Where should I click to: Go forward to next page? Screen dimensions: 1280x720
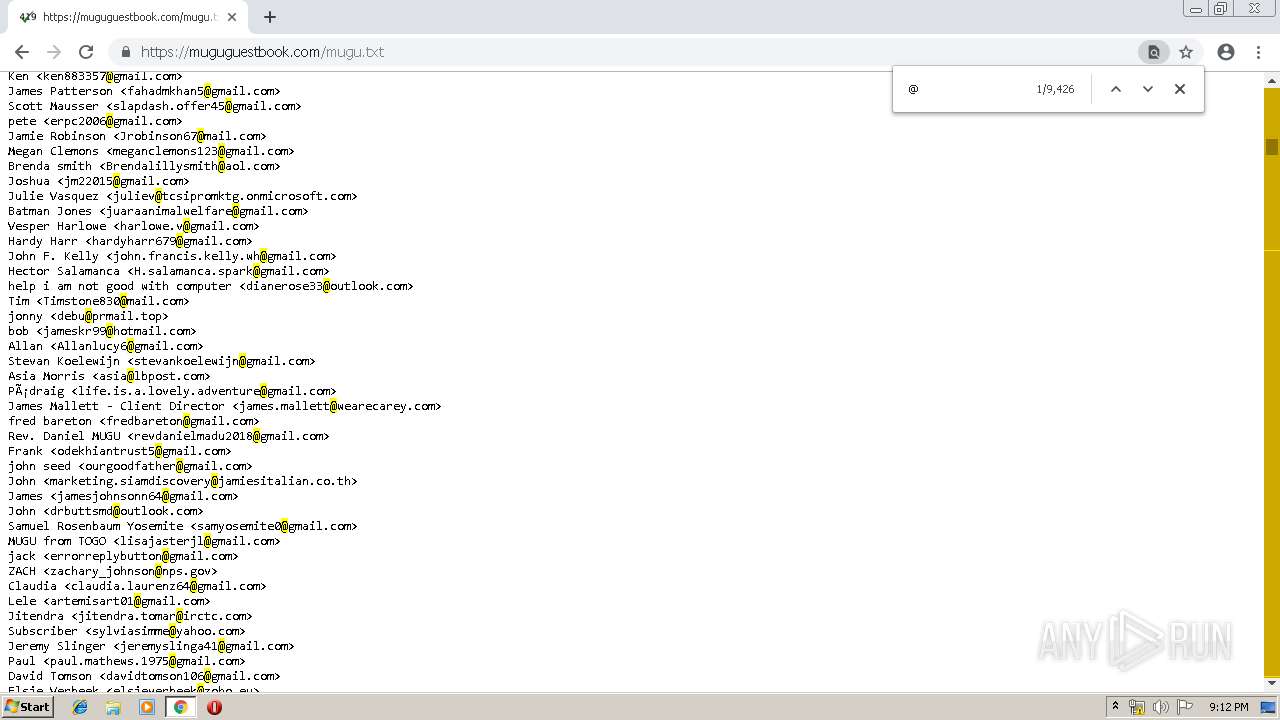(54, 52)
